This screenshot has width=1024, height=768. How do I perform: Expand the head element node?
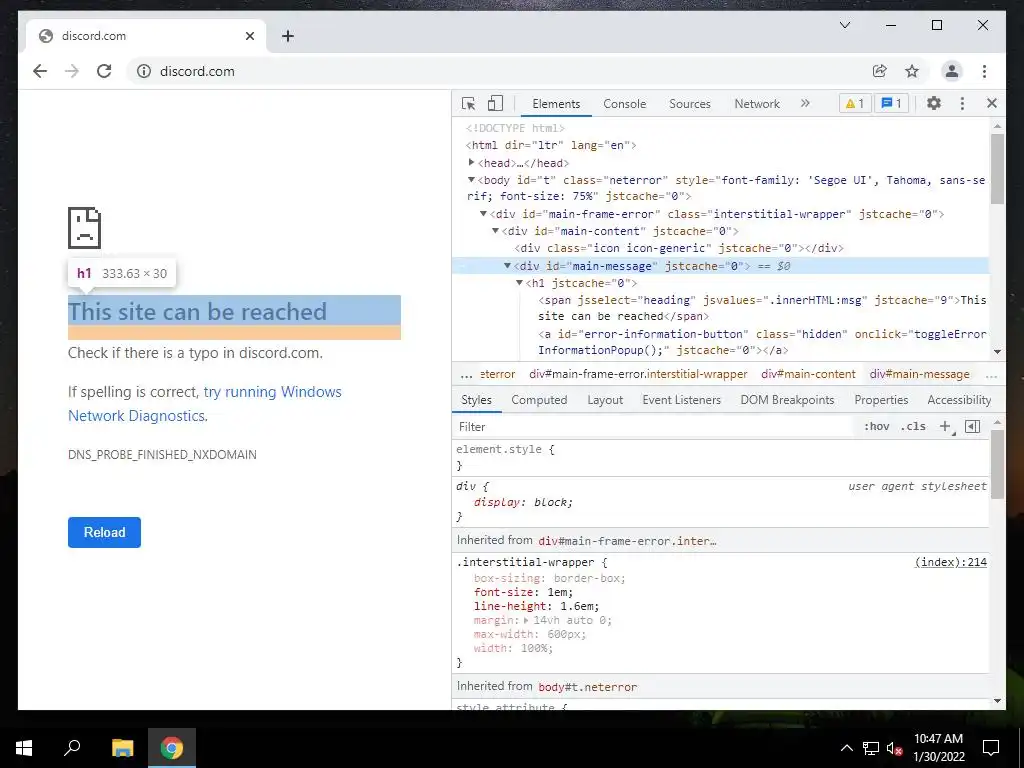click(x=472, y=163)
